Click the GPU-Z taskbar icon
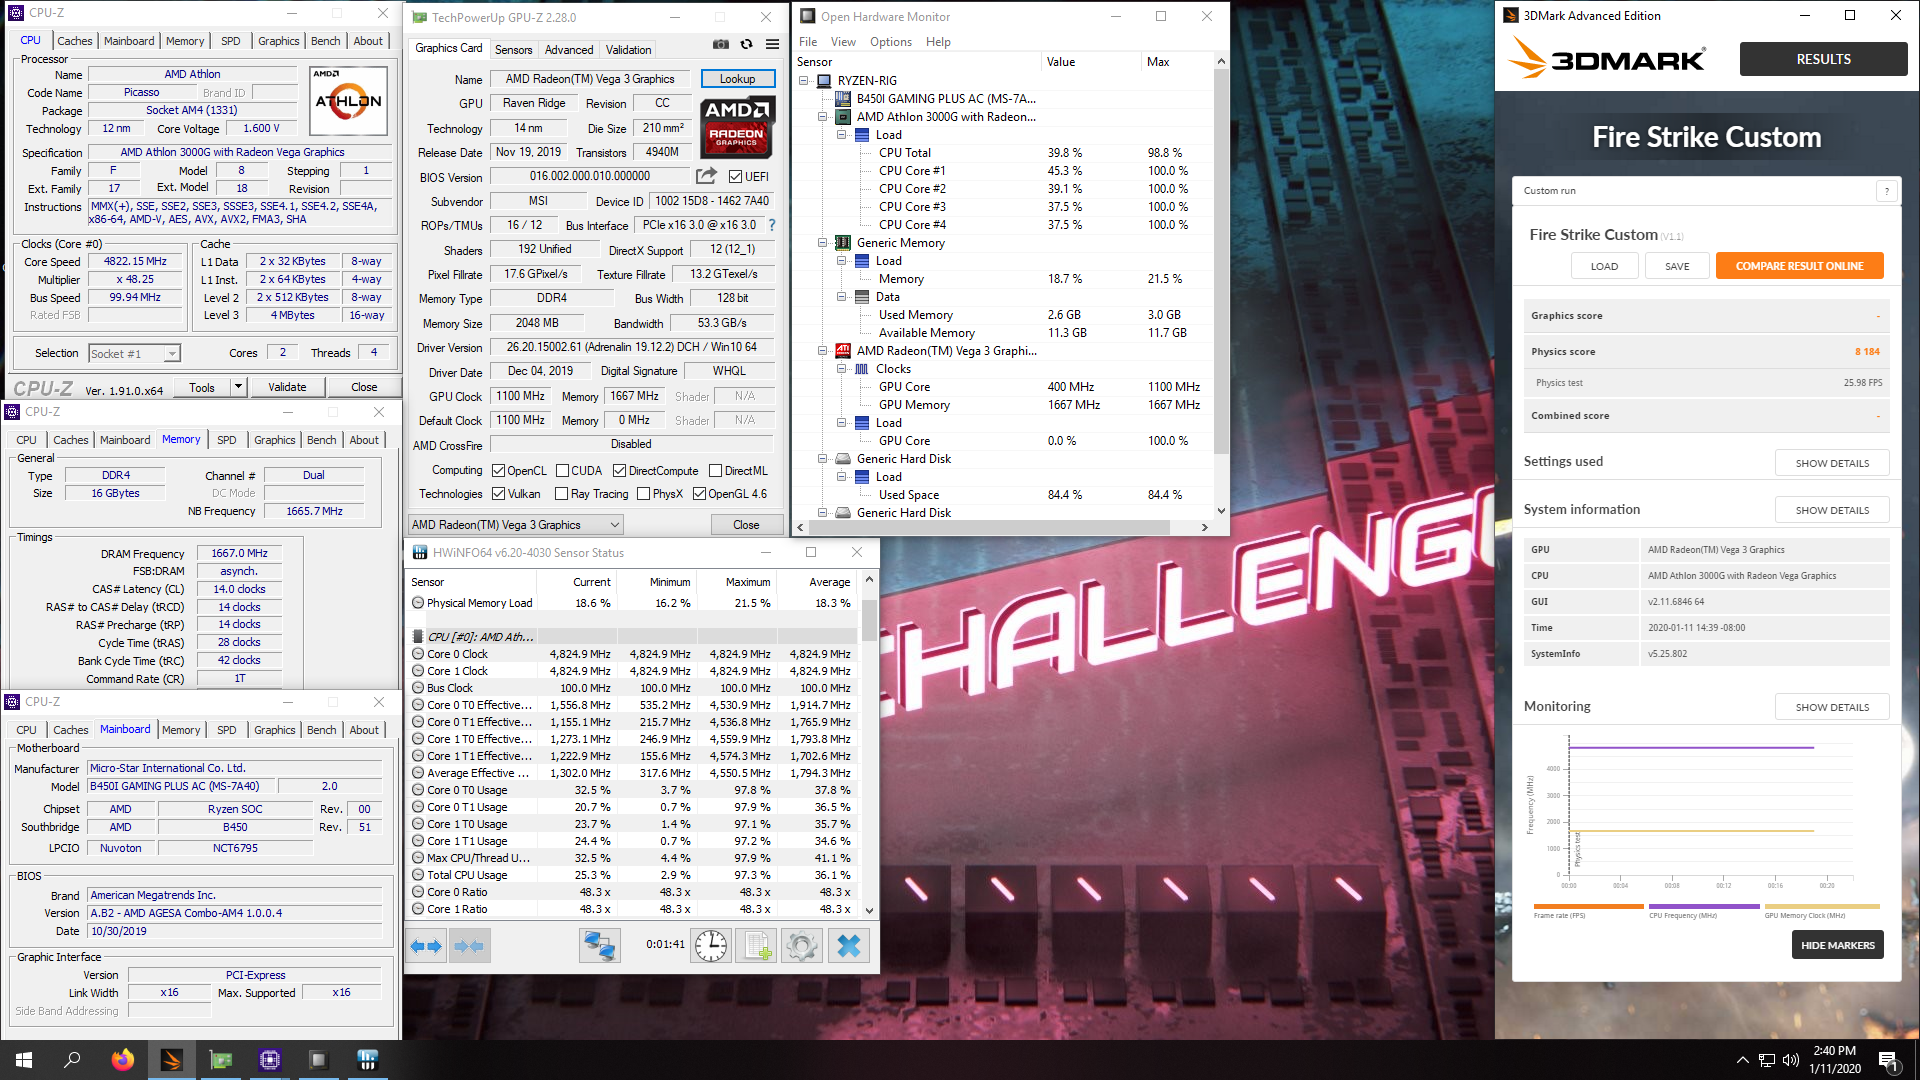Image resolution: width=1920 pixels, height=1080 pixels. [220, 1060]
